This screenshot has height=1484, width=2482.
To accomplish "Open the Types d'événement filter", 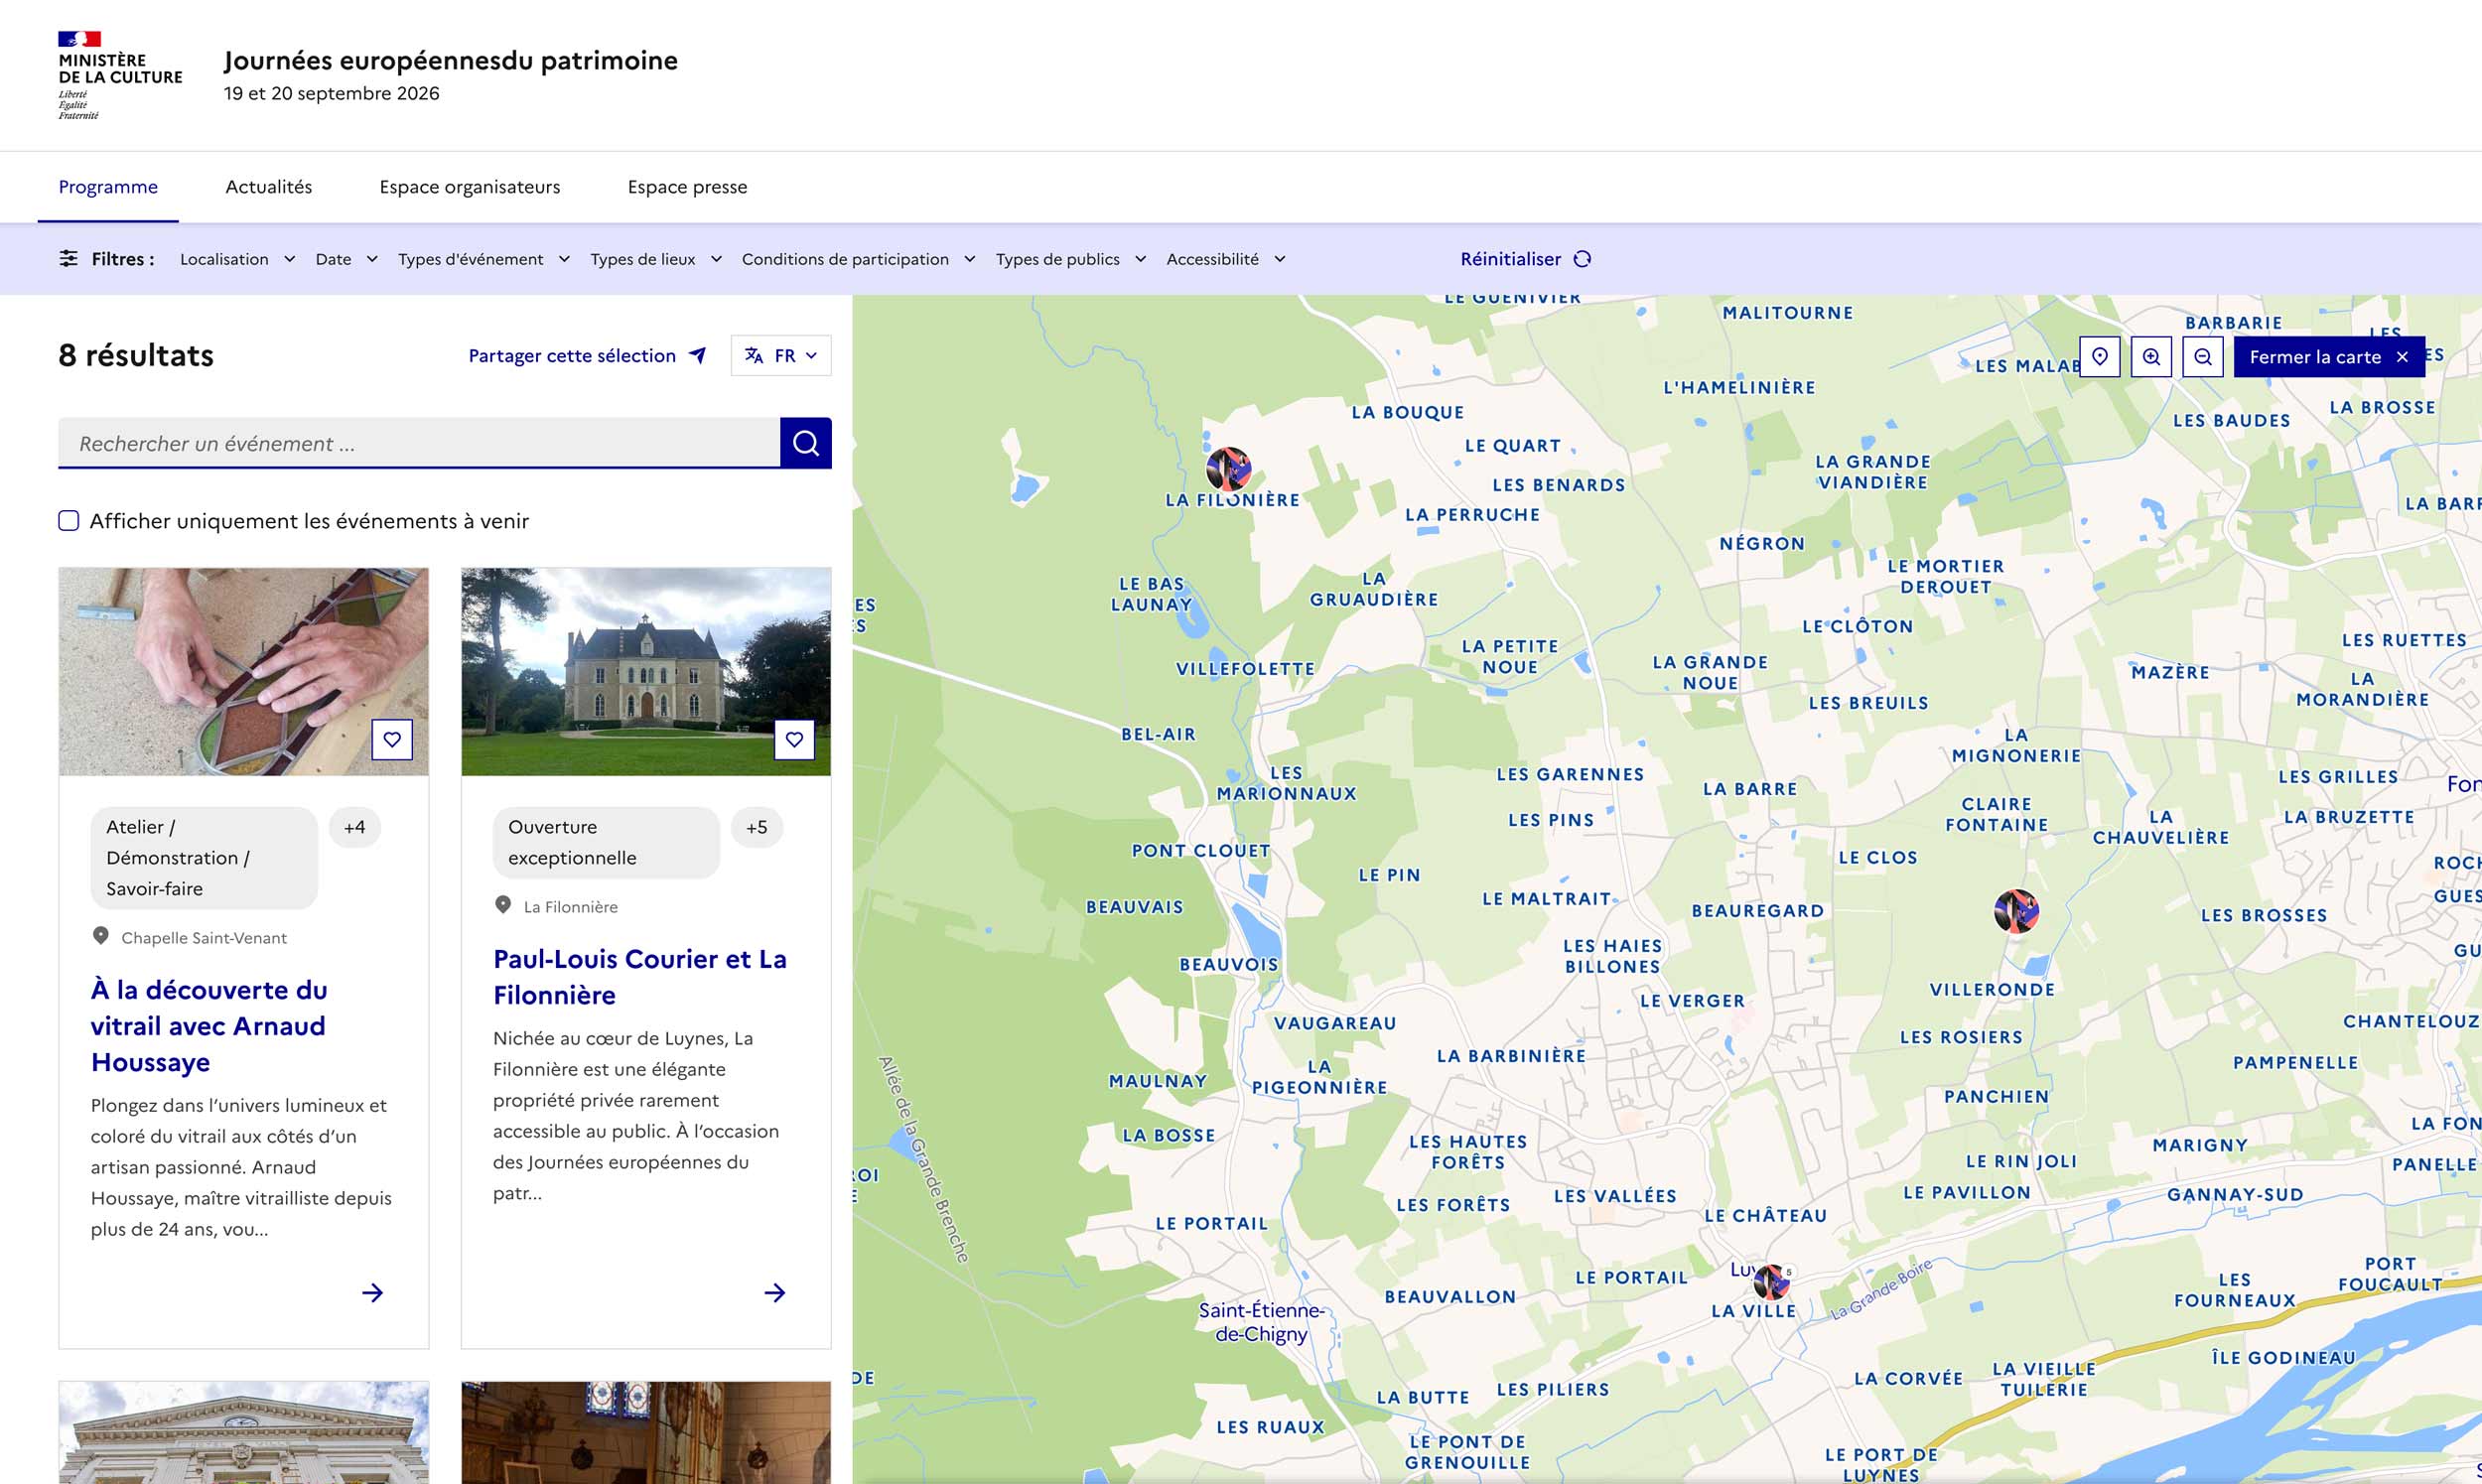I will [484, 259].
